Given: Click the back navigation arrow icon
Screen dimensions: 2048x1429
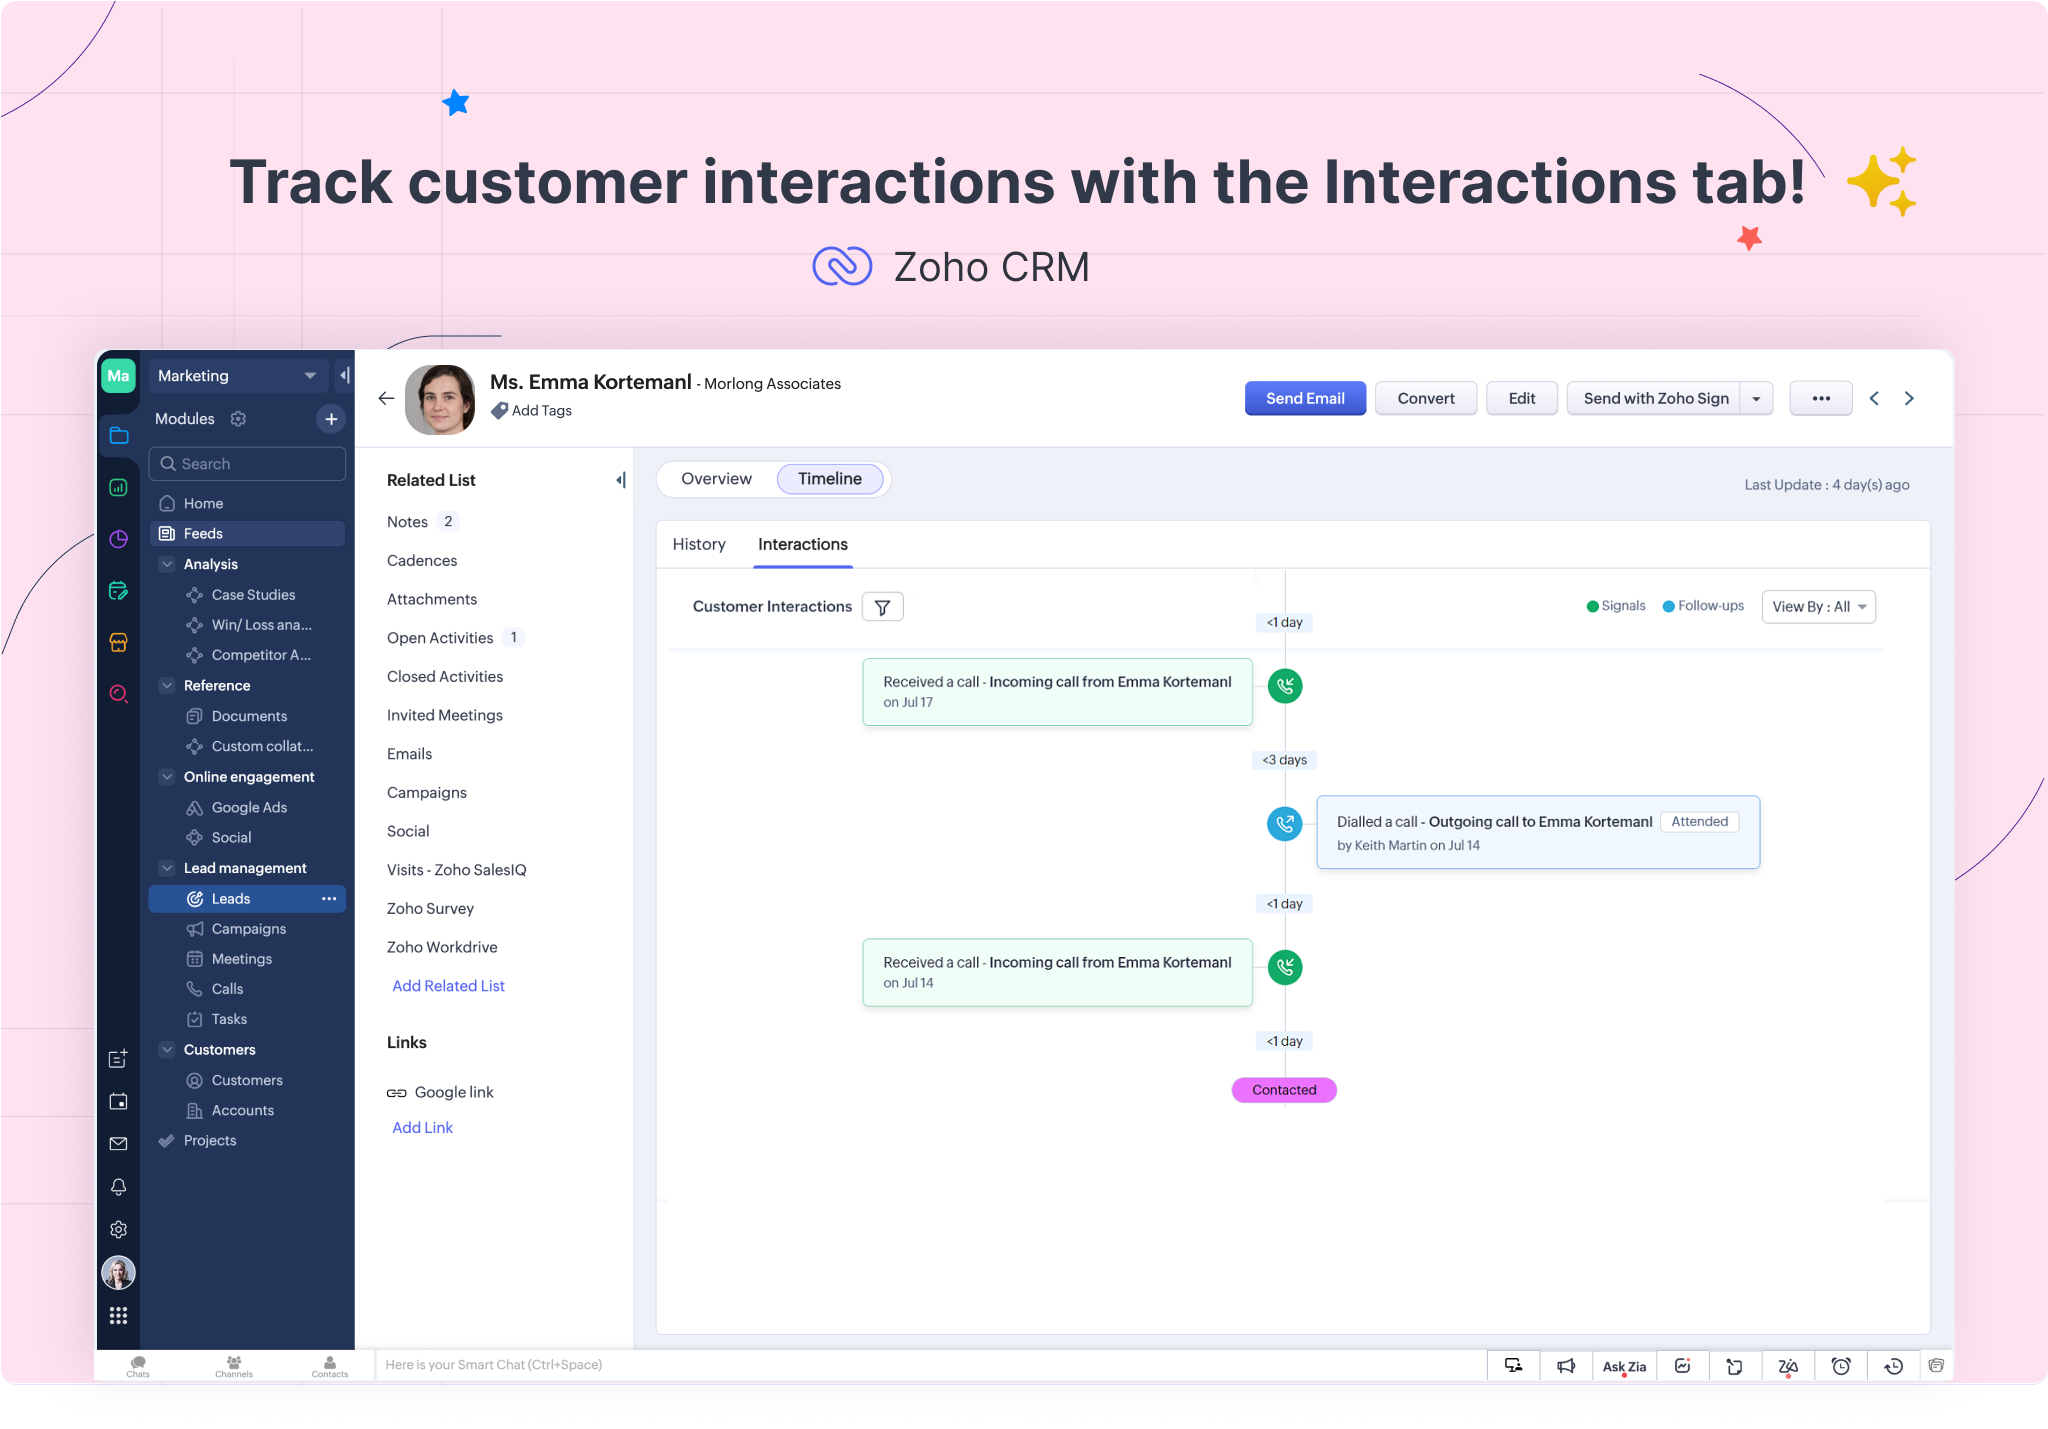Looking at the screenshot, I should pos(386,400).
